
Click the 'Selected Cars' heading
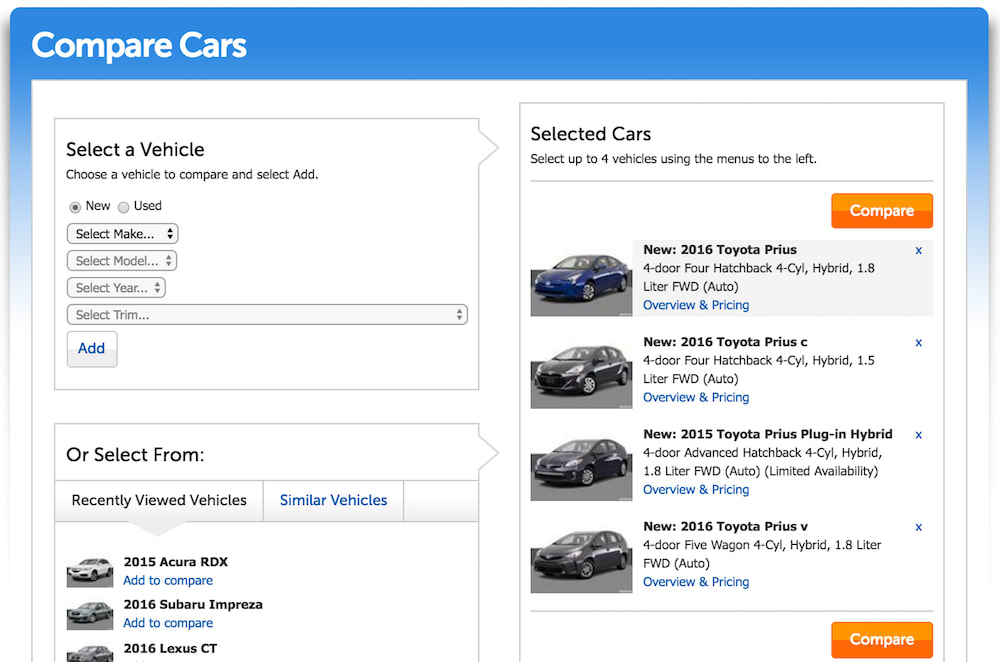click(591, 134)
